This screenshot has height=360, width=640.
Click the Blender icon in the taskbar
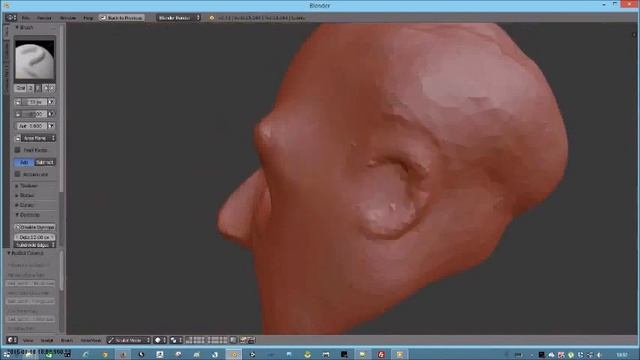click(x=234, y=355)
